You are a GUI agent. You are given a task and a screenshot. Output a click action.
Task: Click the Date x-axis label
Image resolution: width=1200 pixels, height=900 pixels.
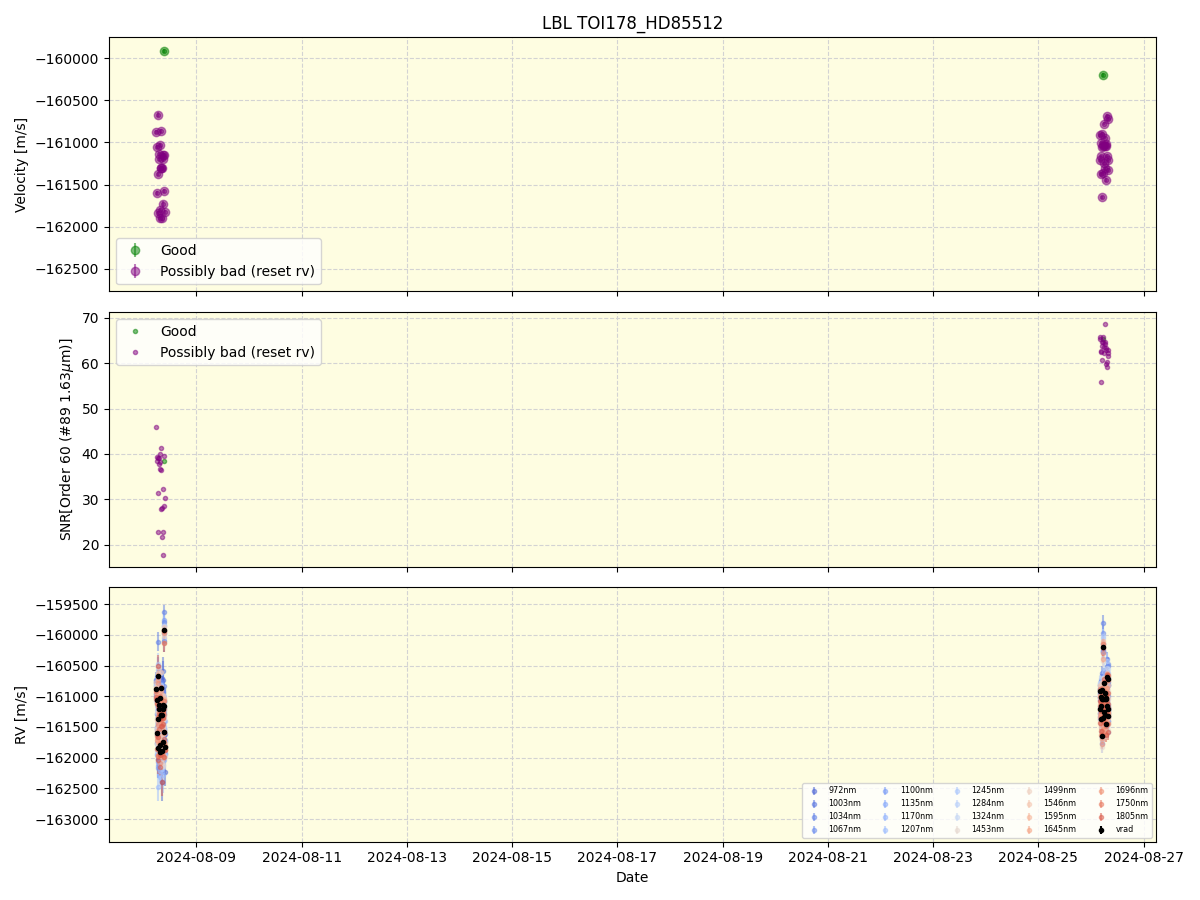click(632, 877)
